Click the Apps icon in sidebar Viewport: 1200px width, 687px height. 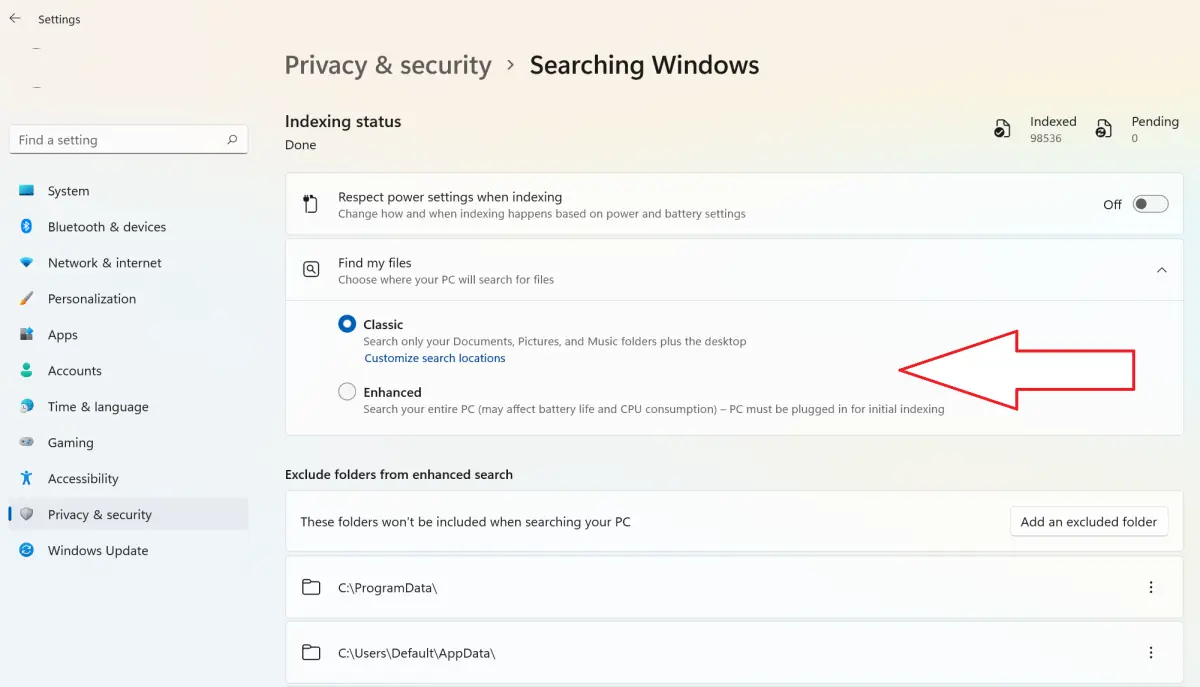27,335
